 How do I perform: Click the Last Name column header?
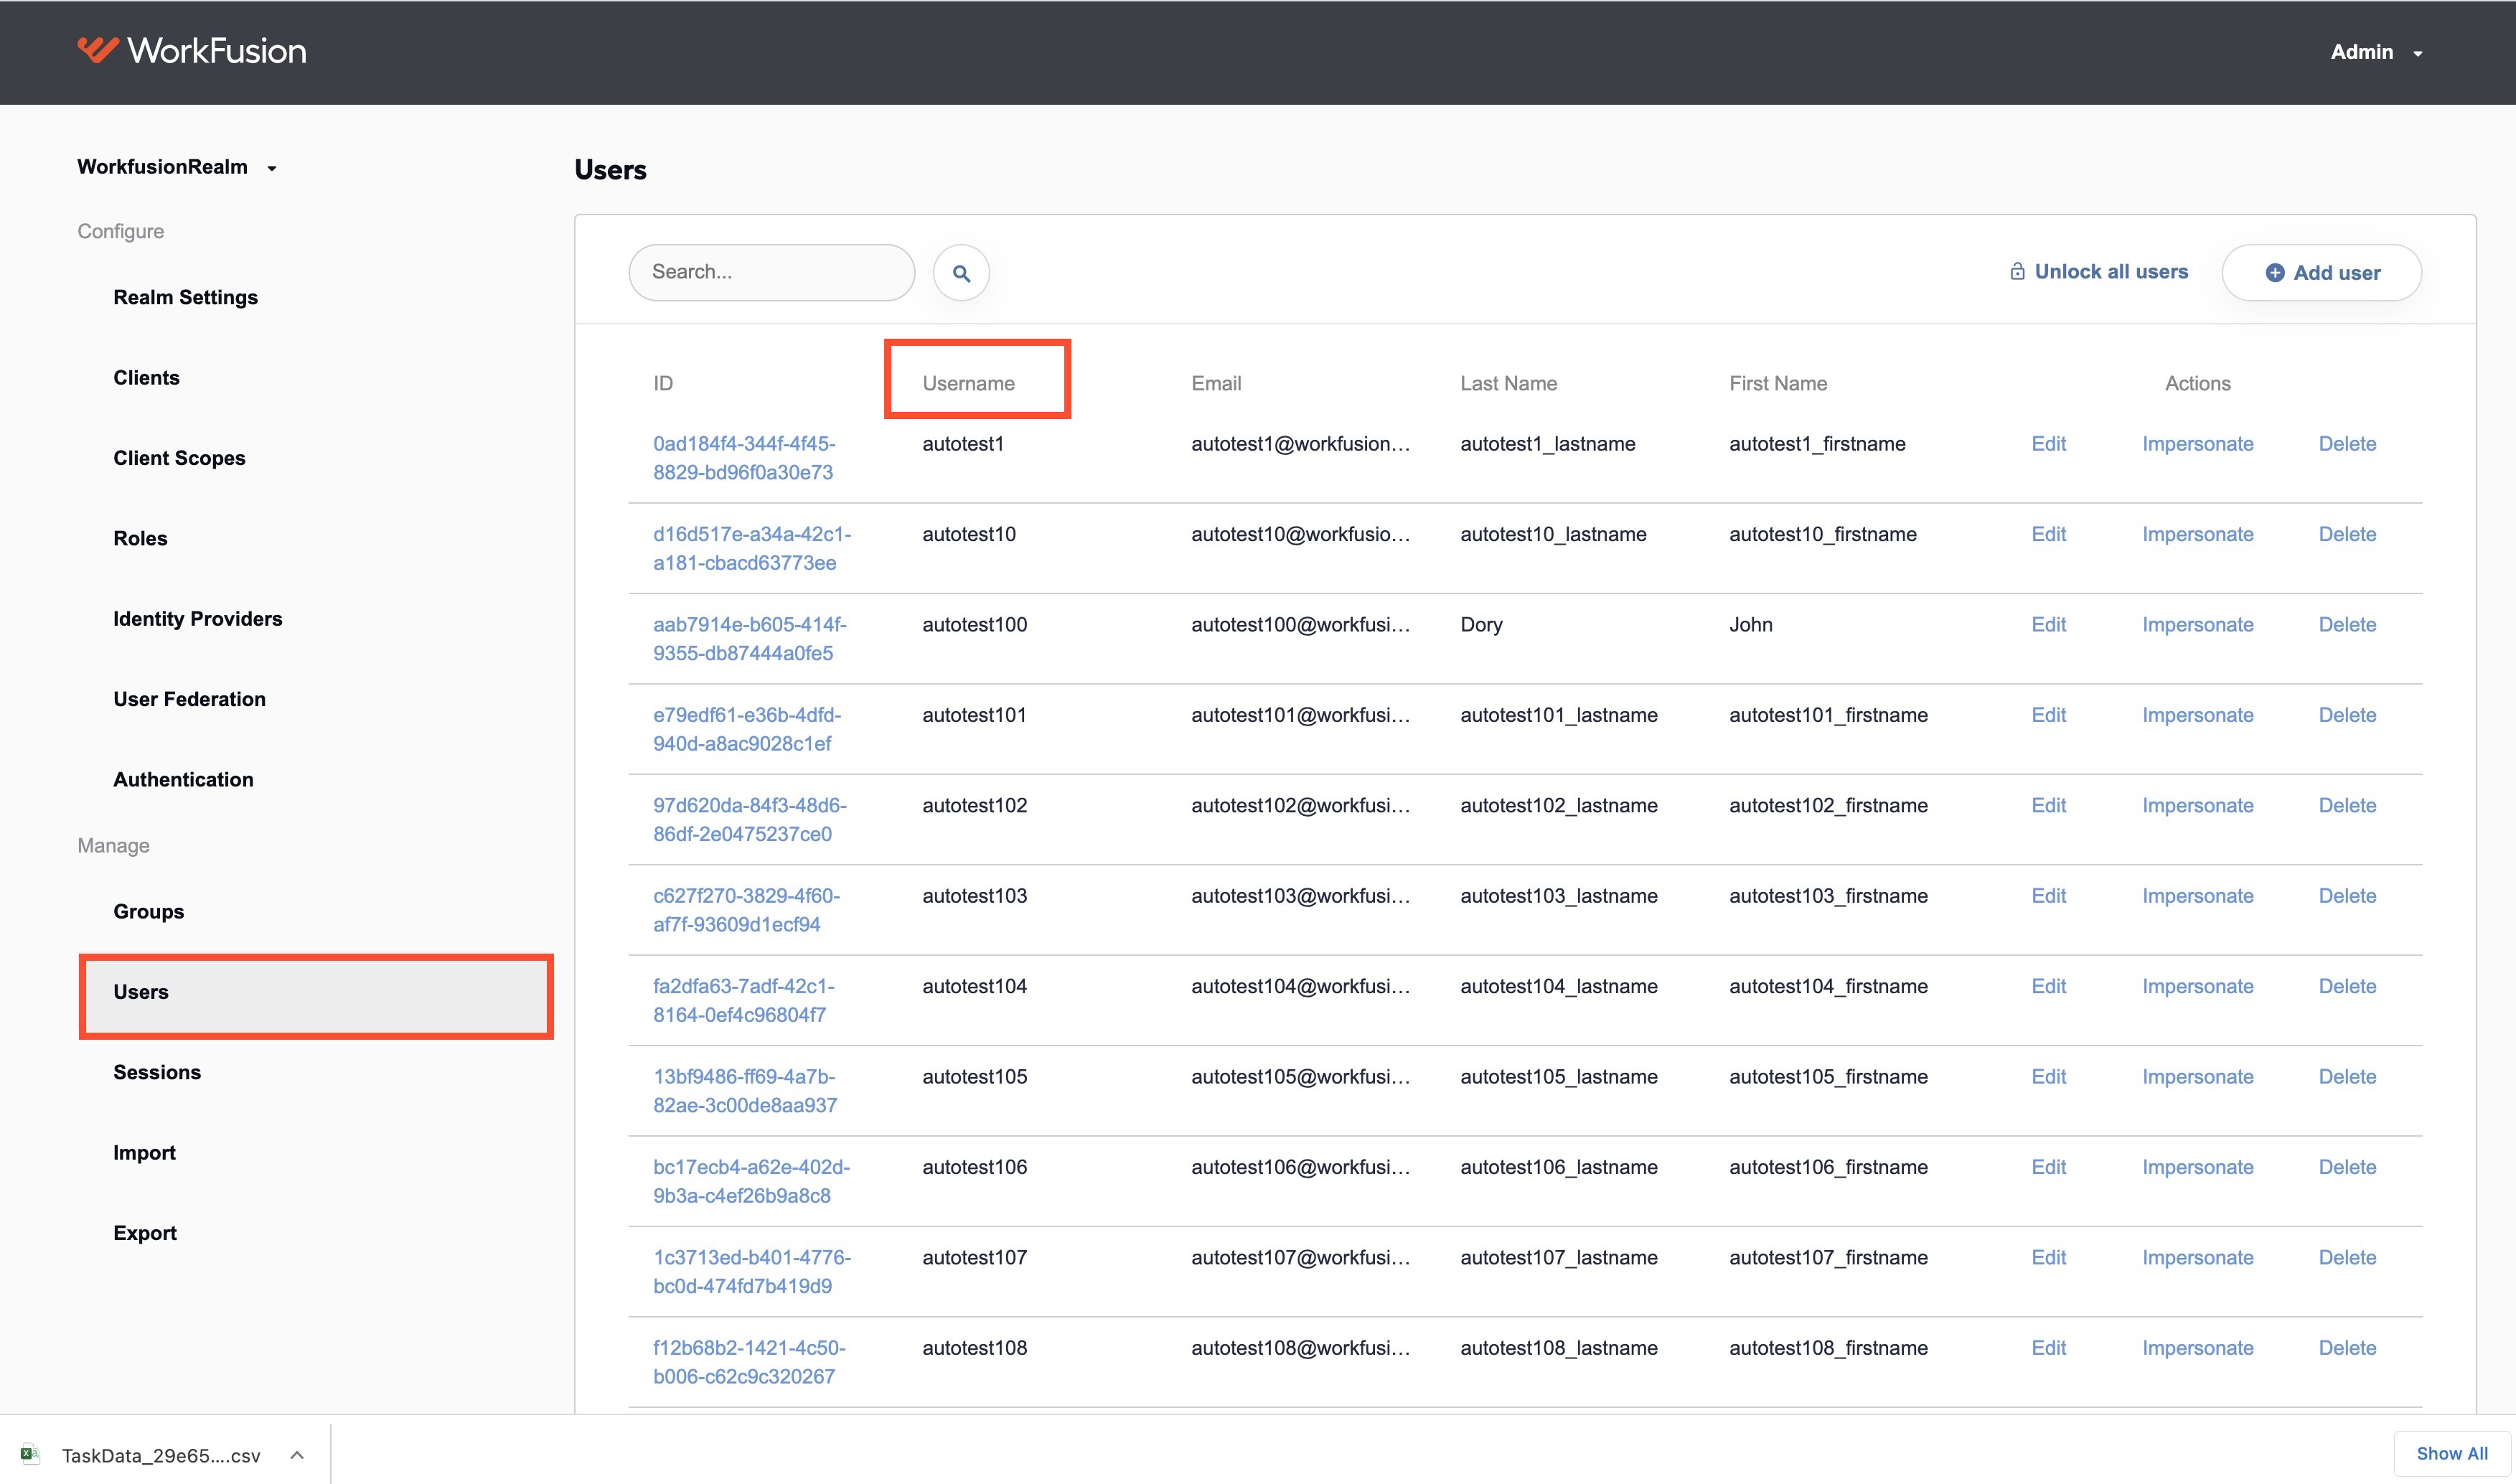coord(1508,383)
